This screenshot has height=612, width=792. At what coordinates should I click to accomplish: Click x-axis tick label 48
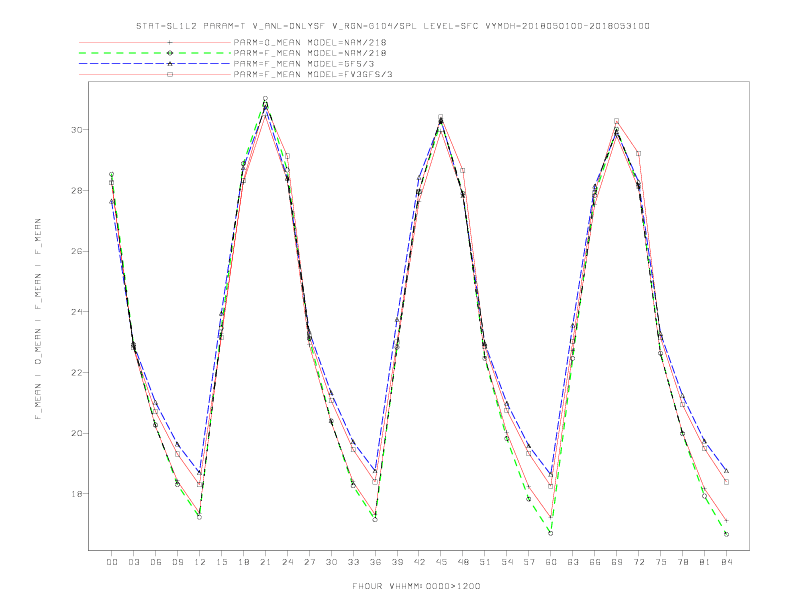[463, 562]
